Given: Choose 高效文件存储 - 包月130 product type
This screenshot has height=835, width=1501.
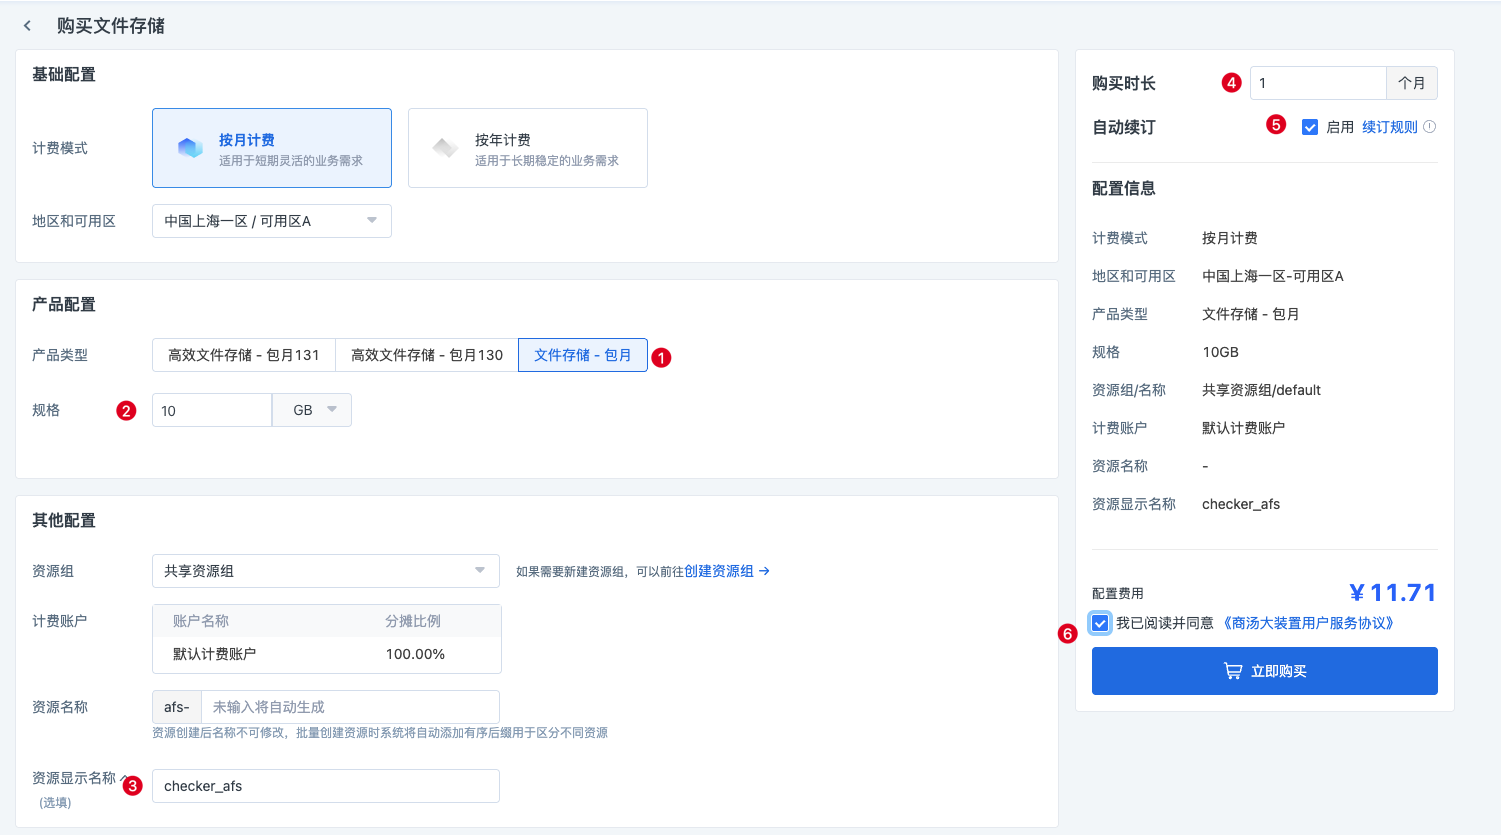Looking at the screenshot, I should point(427,355).
